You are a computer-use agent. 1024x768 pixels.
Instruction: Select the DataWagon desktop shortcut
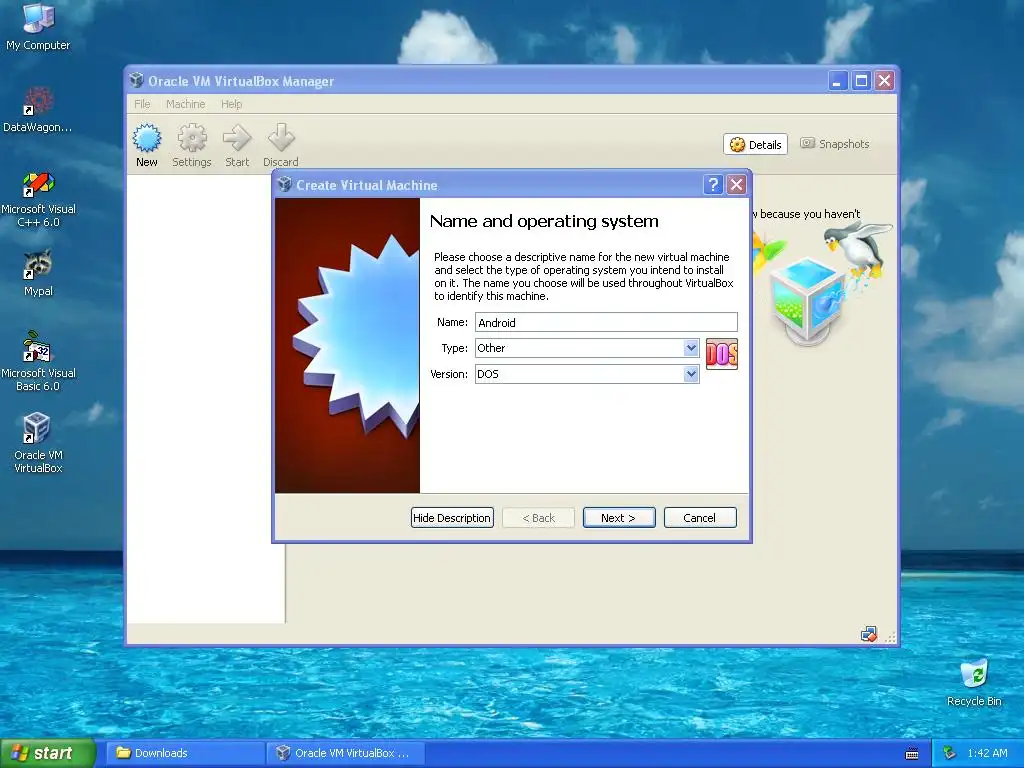[x=38, y=110]
